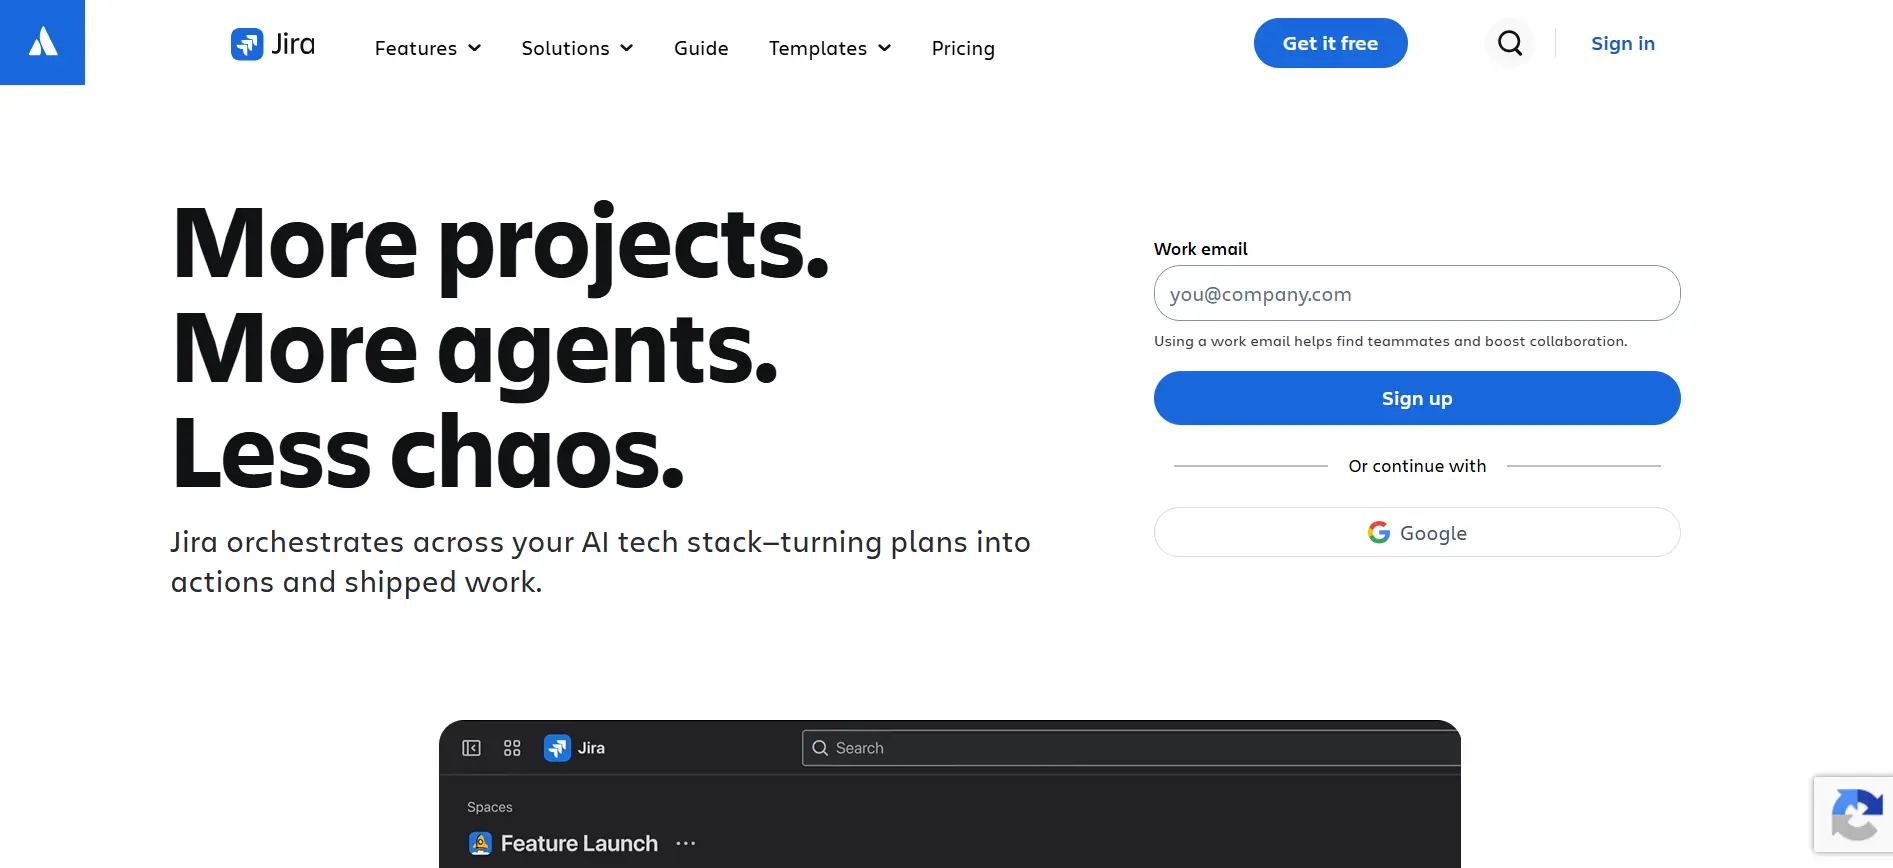Click the Atlassian logo icon
The height and width of the screenshot is (868, 1893).
tap(42, 42)
